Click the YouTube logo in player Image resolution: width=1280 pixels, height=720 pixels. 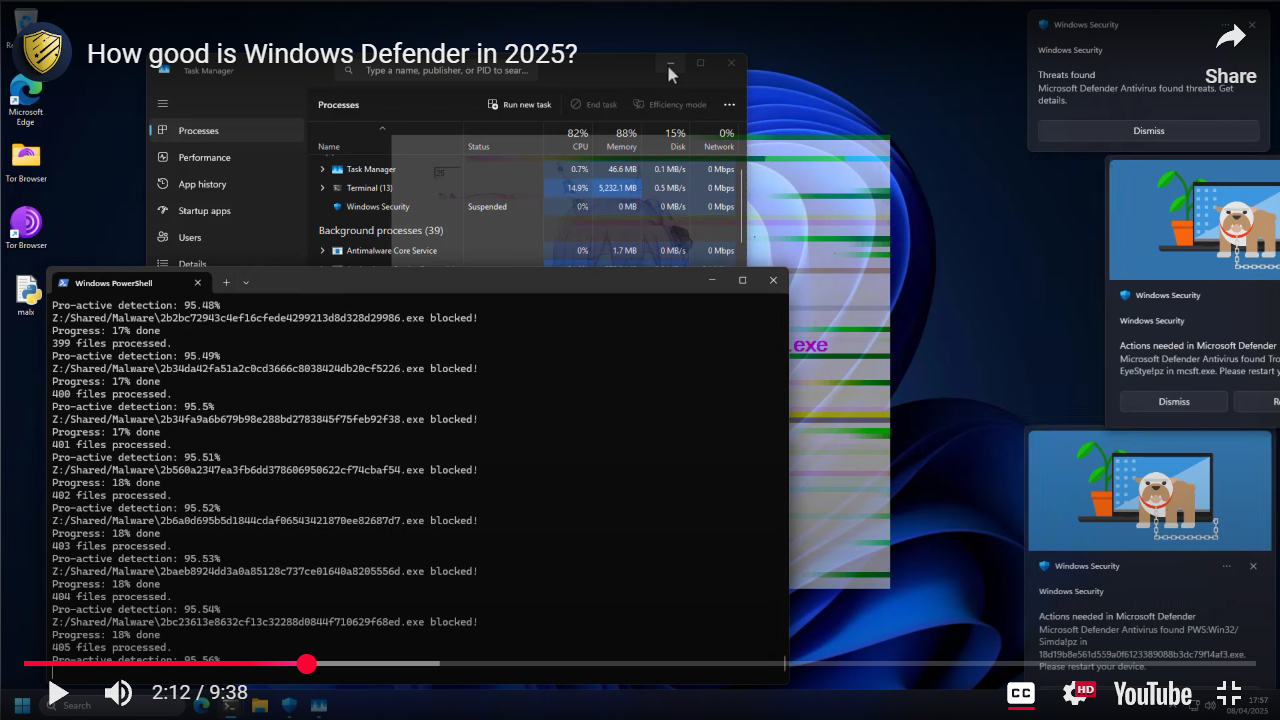tap(1152, 693)
